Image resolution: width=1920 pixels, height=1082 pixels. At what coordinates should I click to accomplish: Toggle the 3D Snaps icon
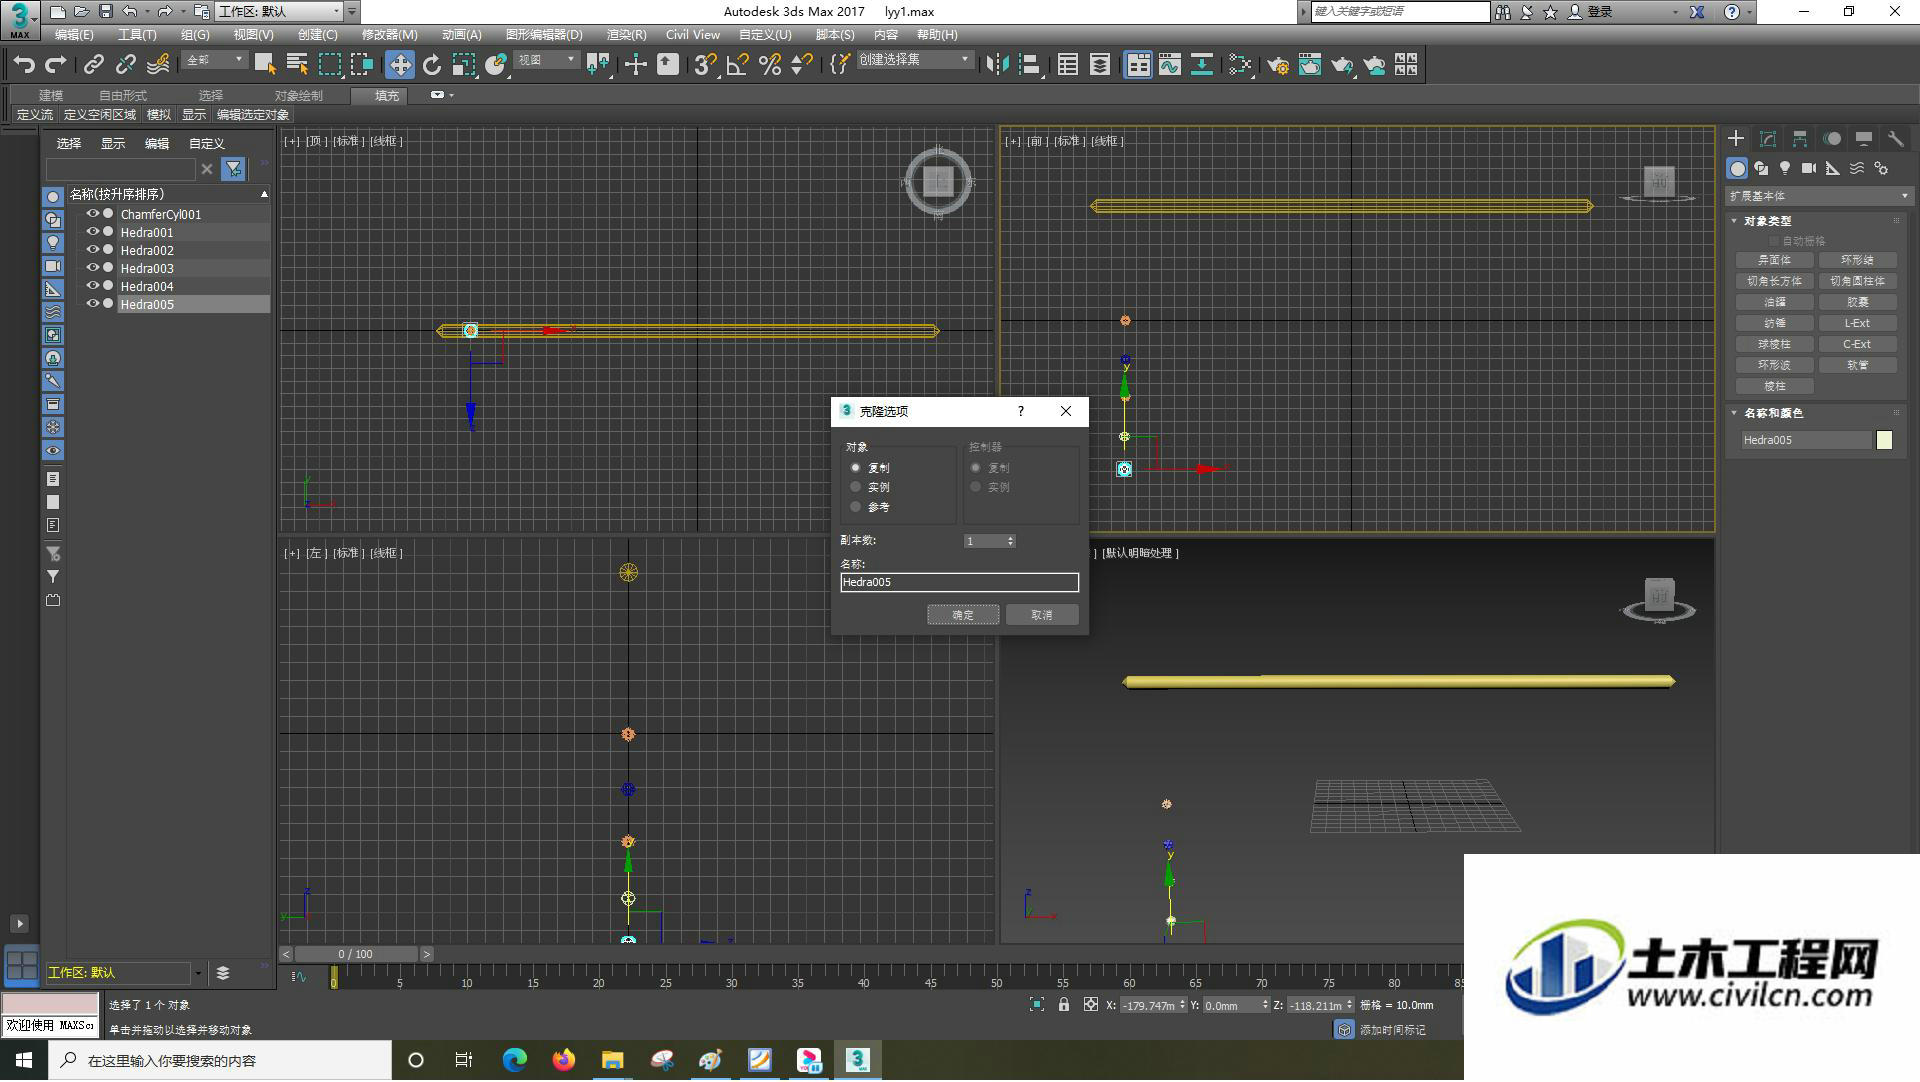[x=705, y=65]
